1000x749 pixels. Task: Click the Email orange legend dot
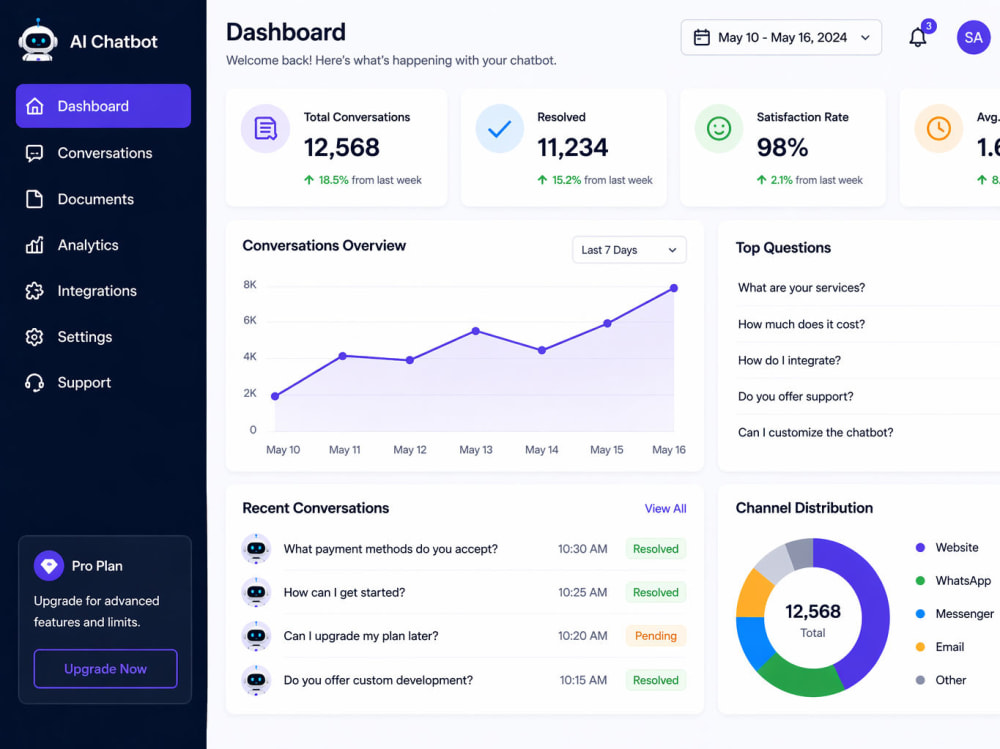click(920, 647)
